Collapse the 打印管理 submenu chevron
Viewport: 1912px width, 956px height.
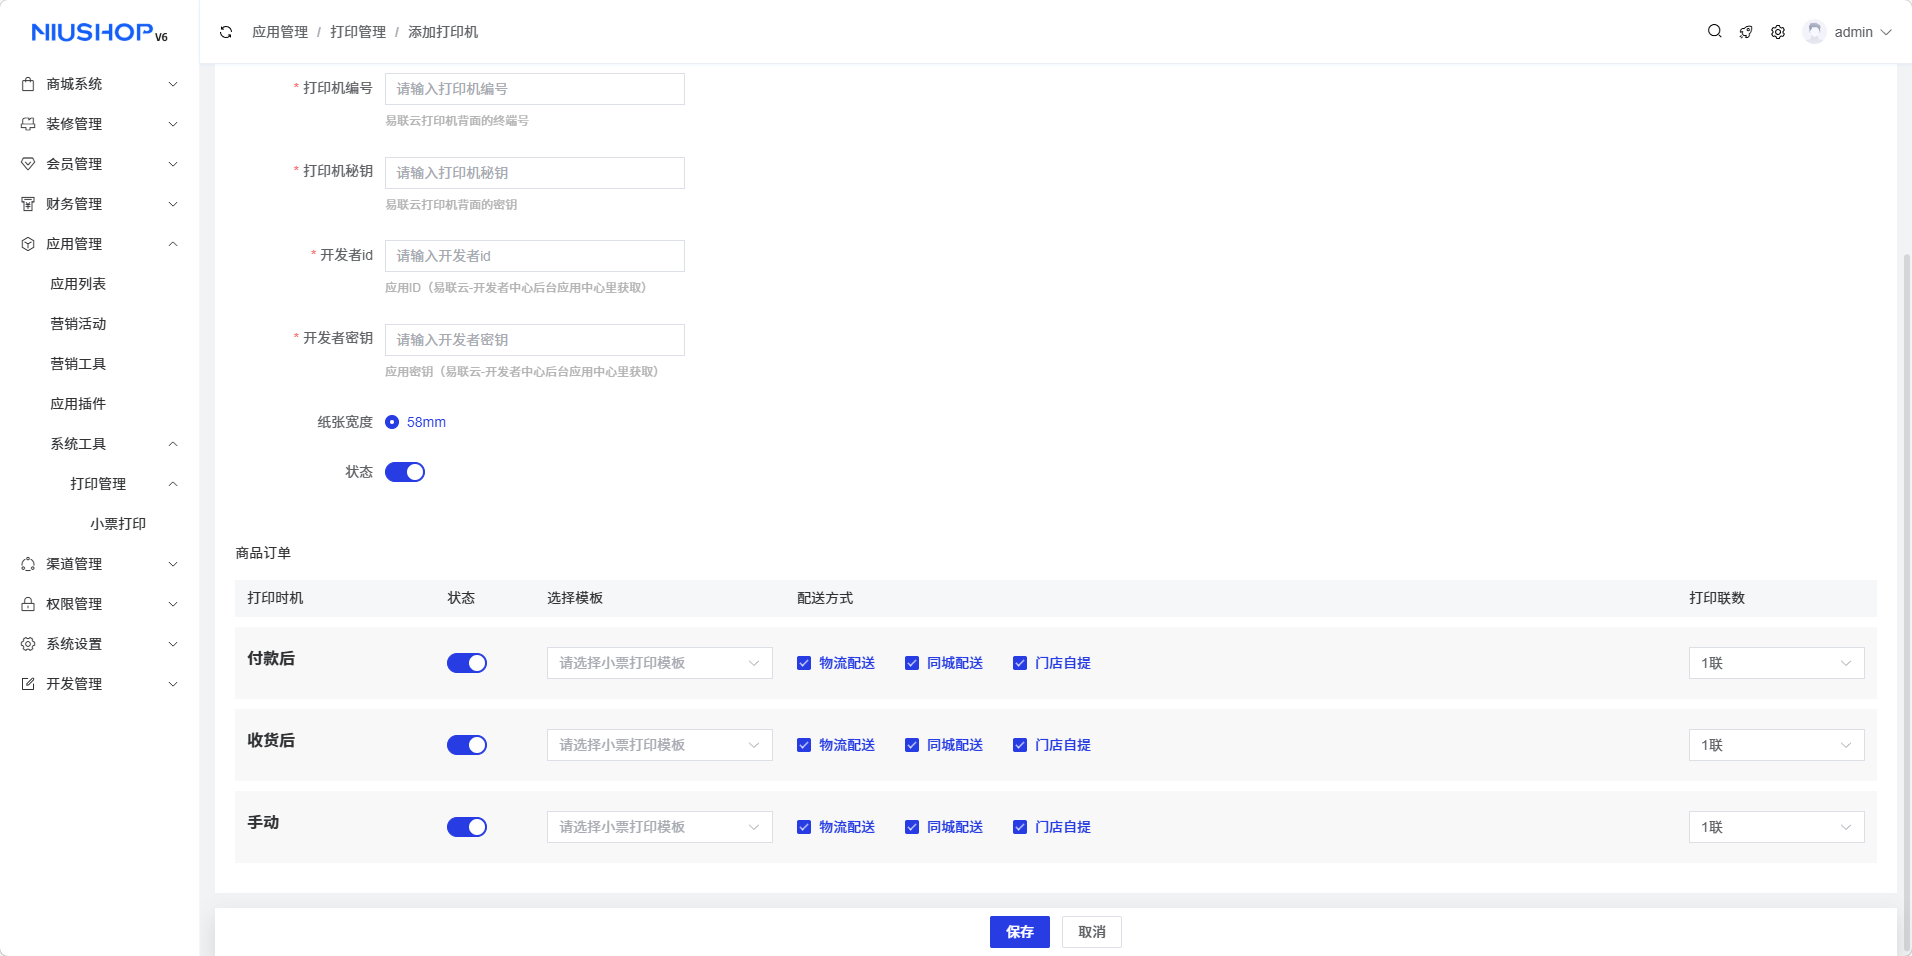pyautogui.click(x=173, y=484)
